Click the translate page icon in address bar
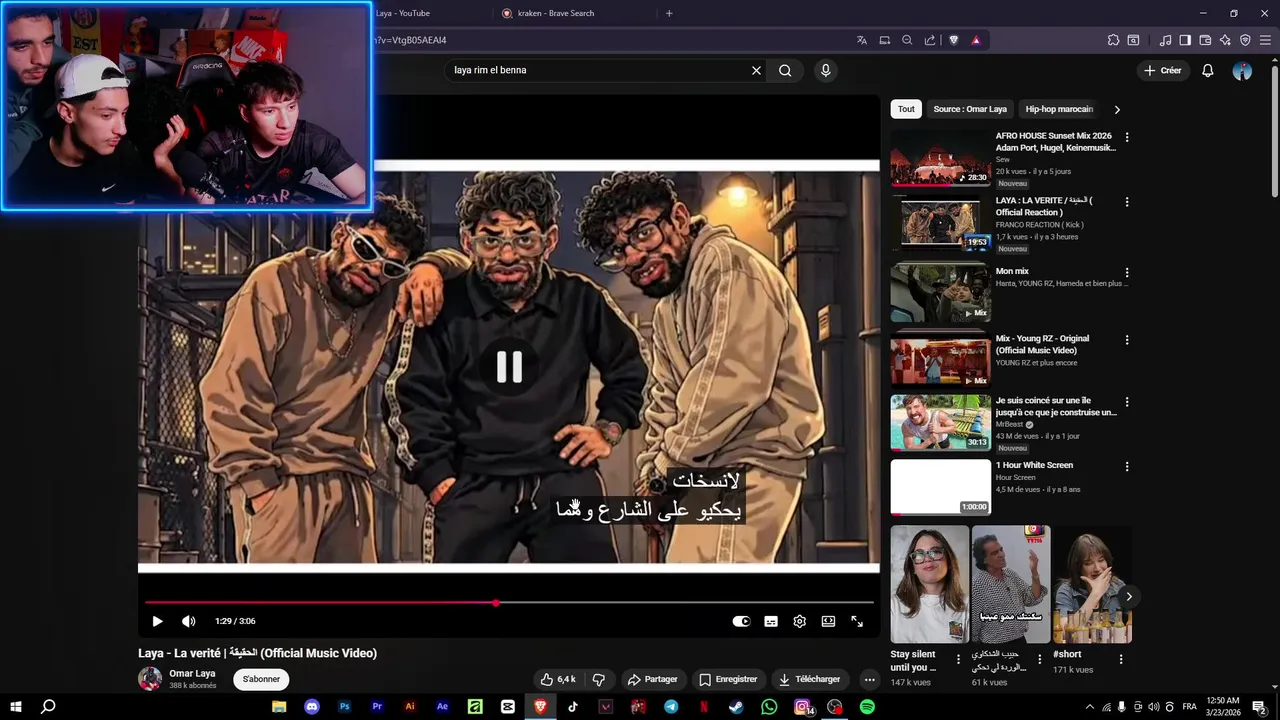Viewport: 1280px width, 720px height. pos(861,40)
